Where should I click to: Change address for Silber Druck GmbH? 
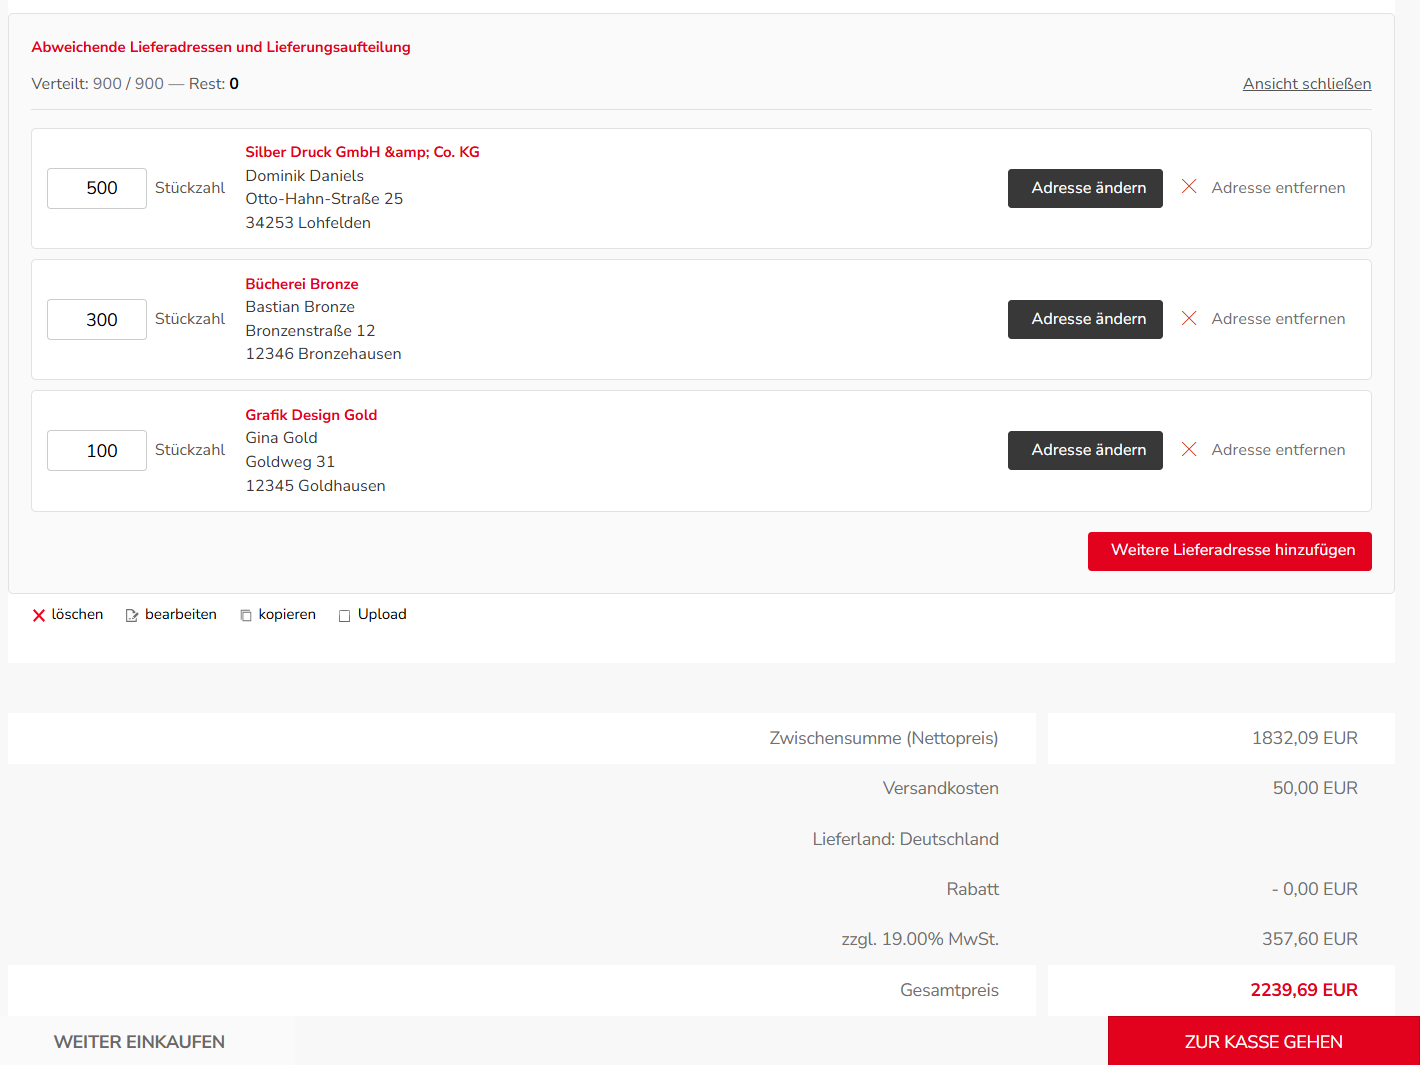(x=1085, y=188)
